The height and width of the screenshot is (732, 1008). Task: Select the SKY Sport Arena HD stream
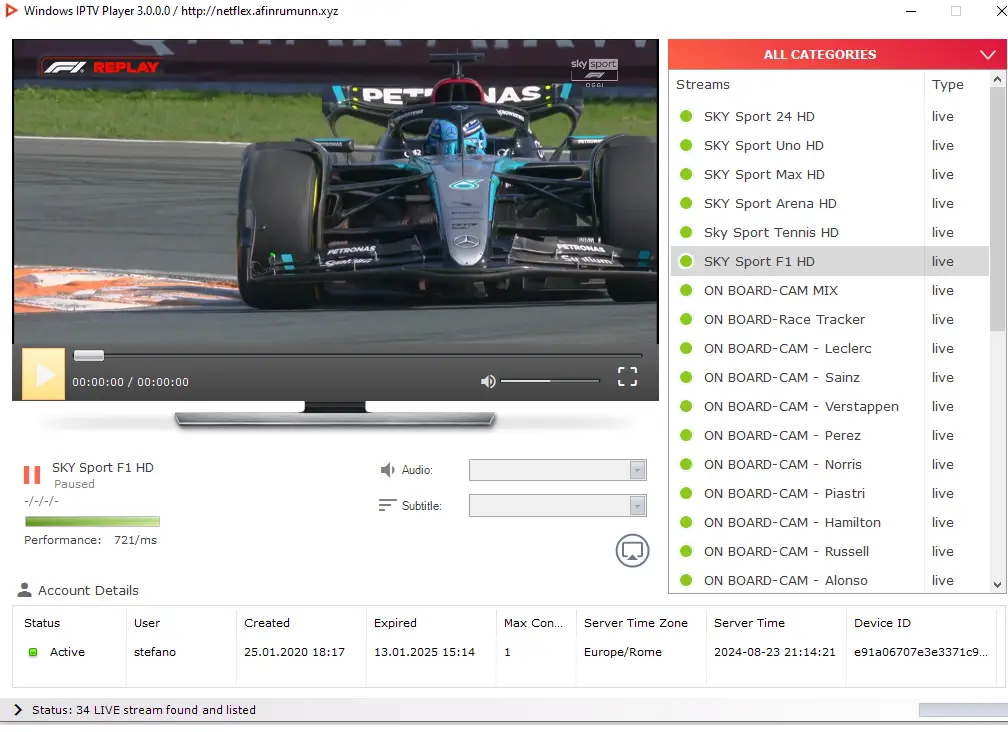click(829, 203)
